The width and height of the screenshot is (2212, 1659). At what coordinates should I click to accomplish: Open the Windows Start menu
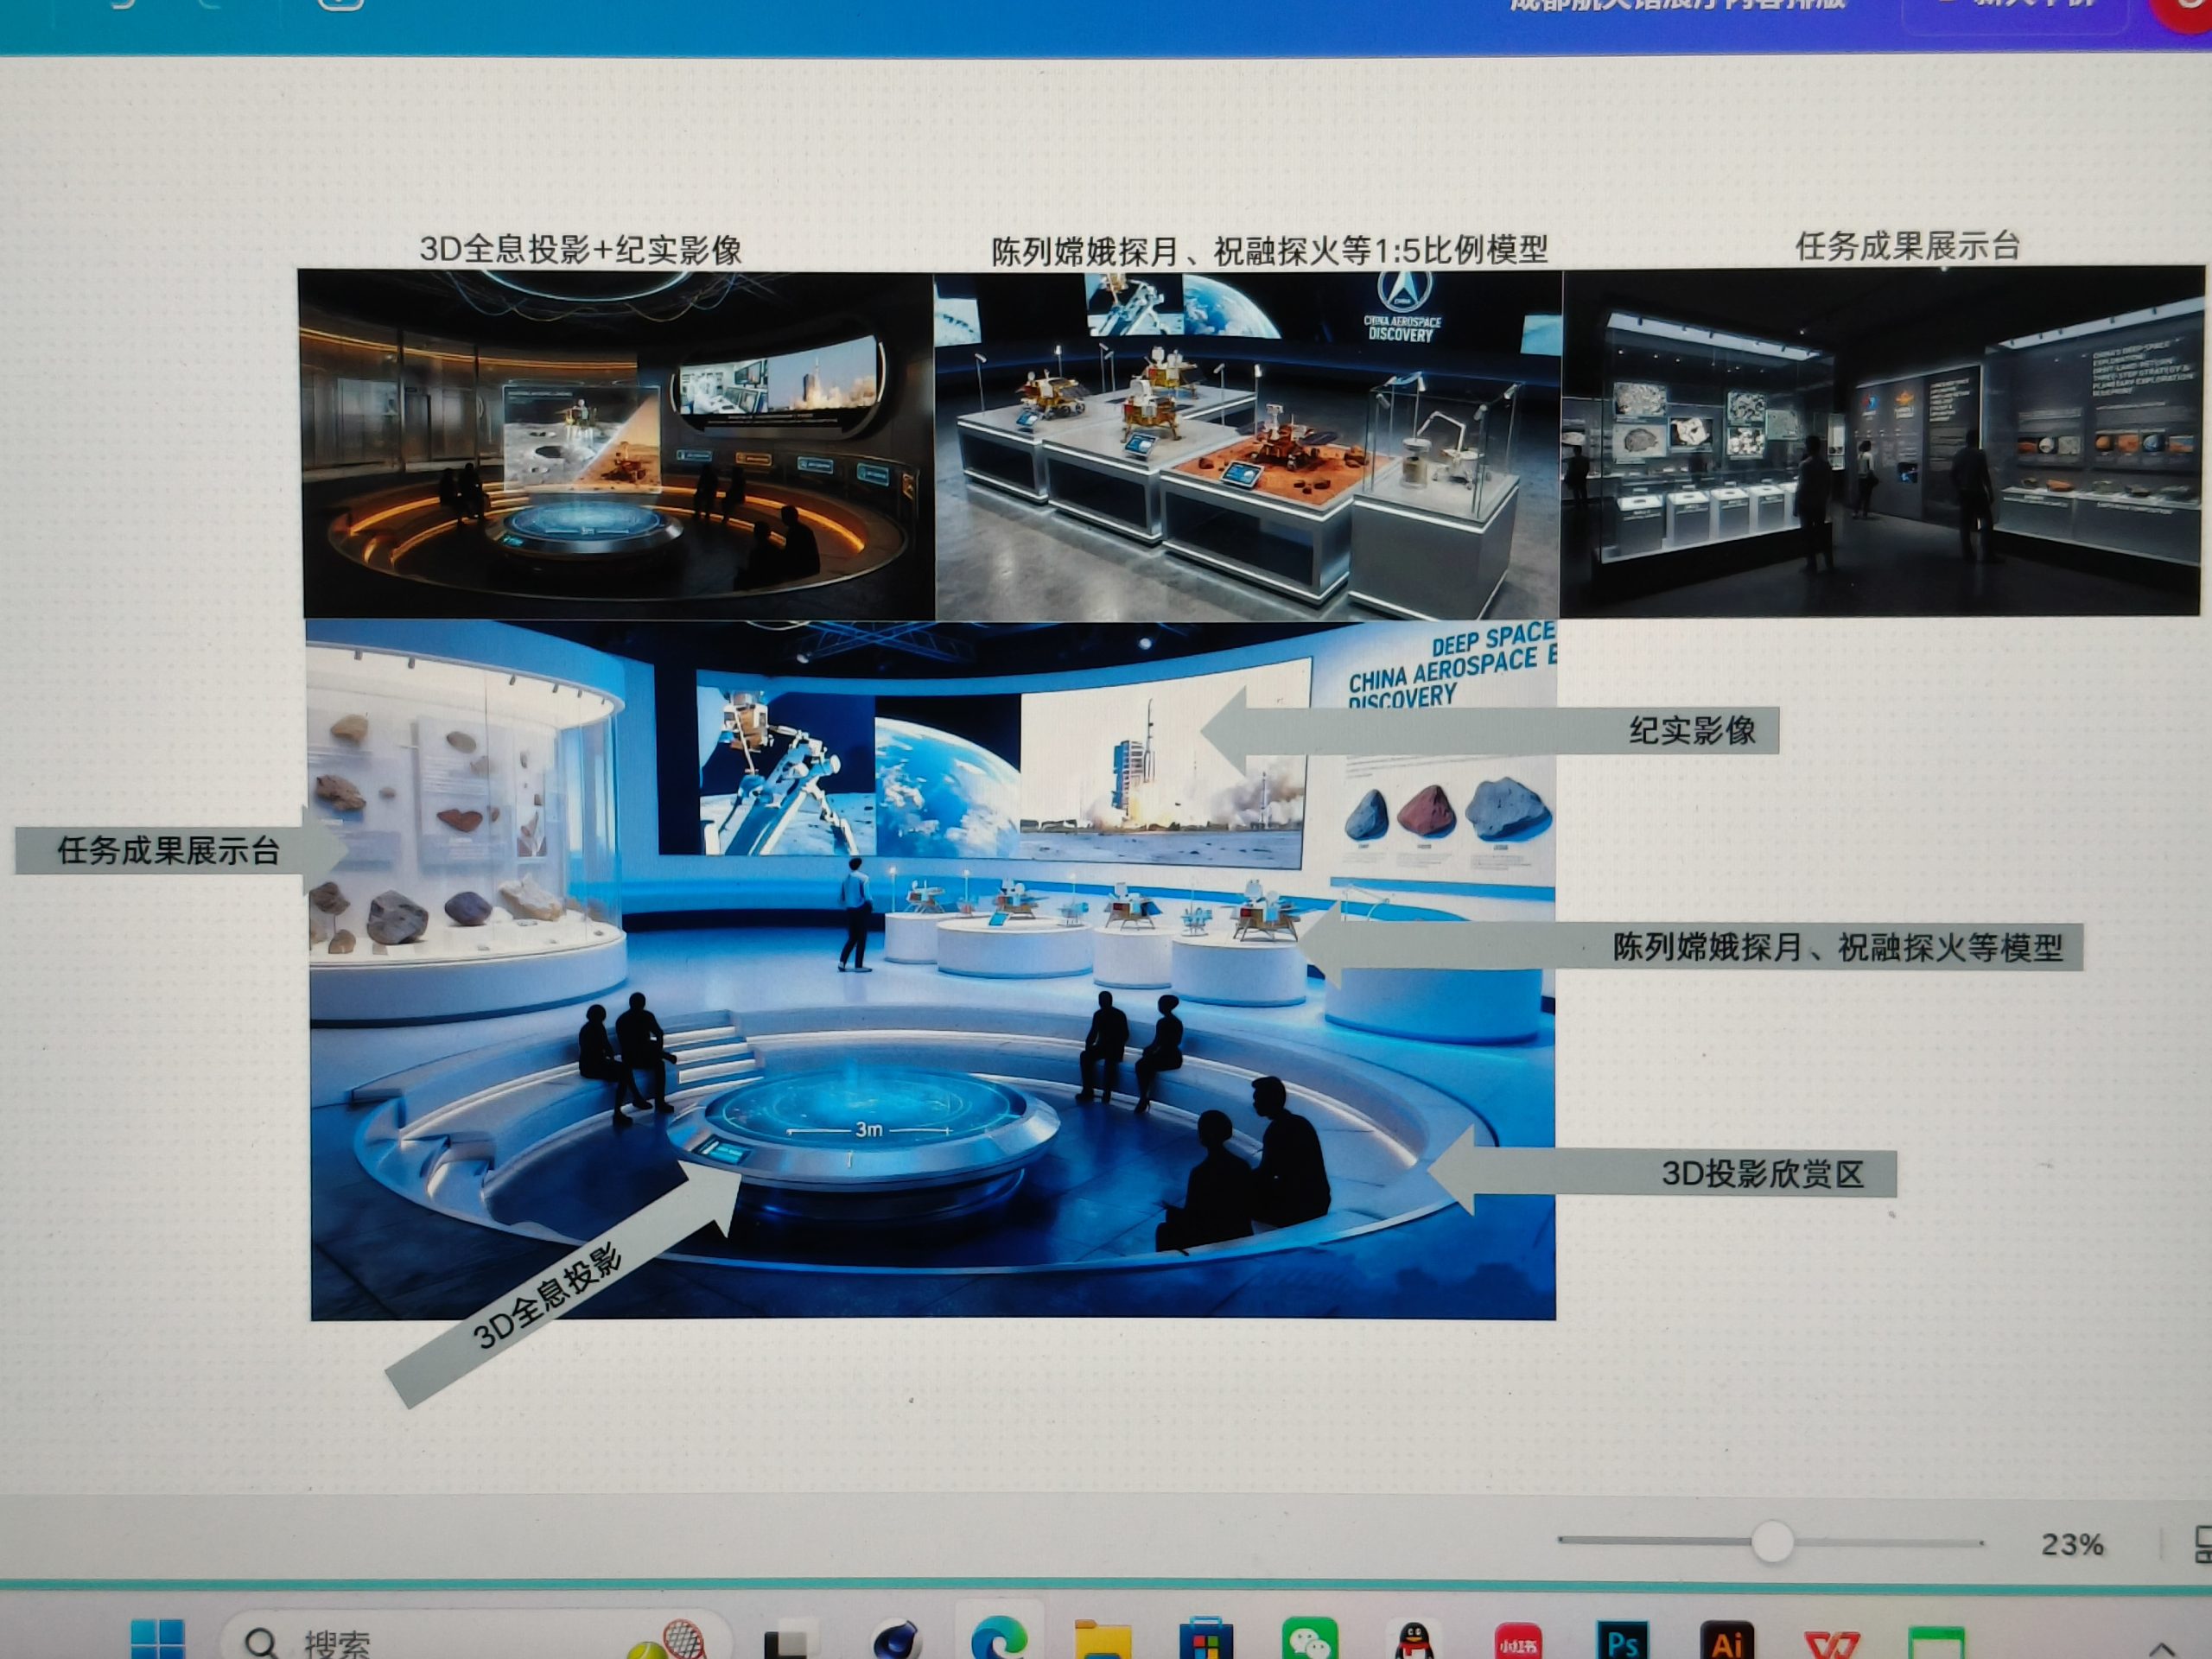158,1641
